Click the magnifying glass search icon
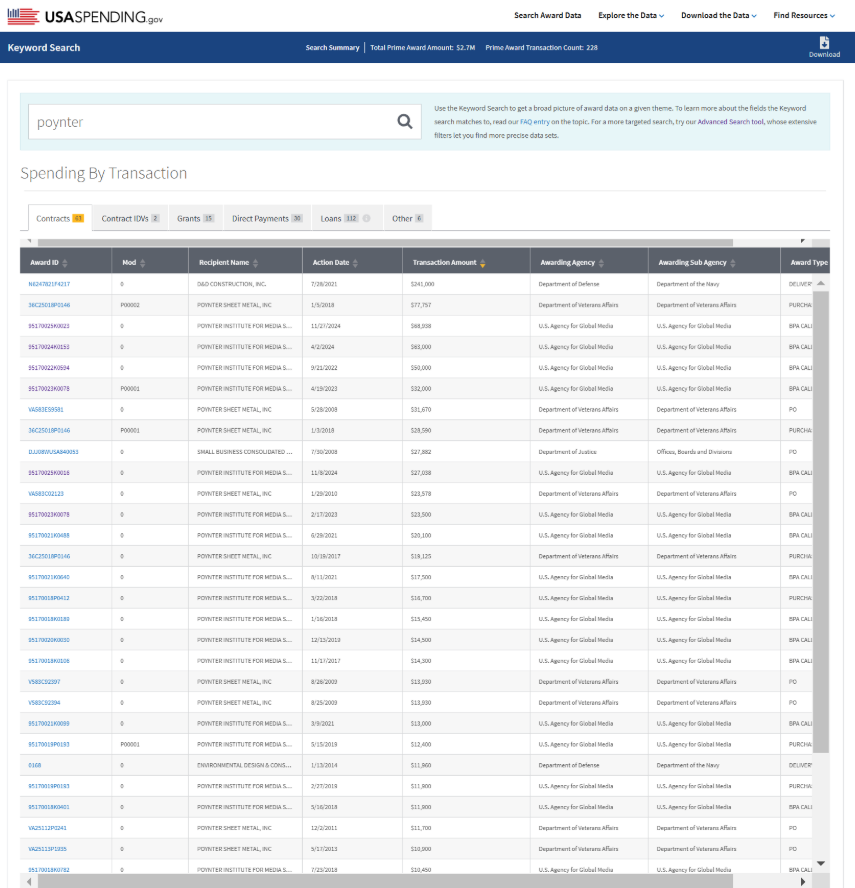The width and height of the screenshot is (855, 888). click(x=405, y=122)
